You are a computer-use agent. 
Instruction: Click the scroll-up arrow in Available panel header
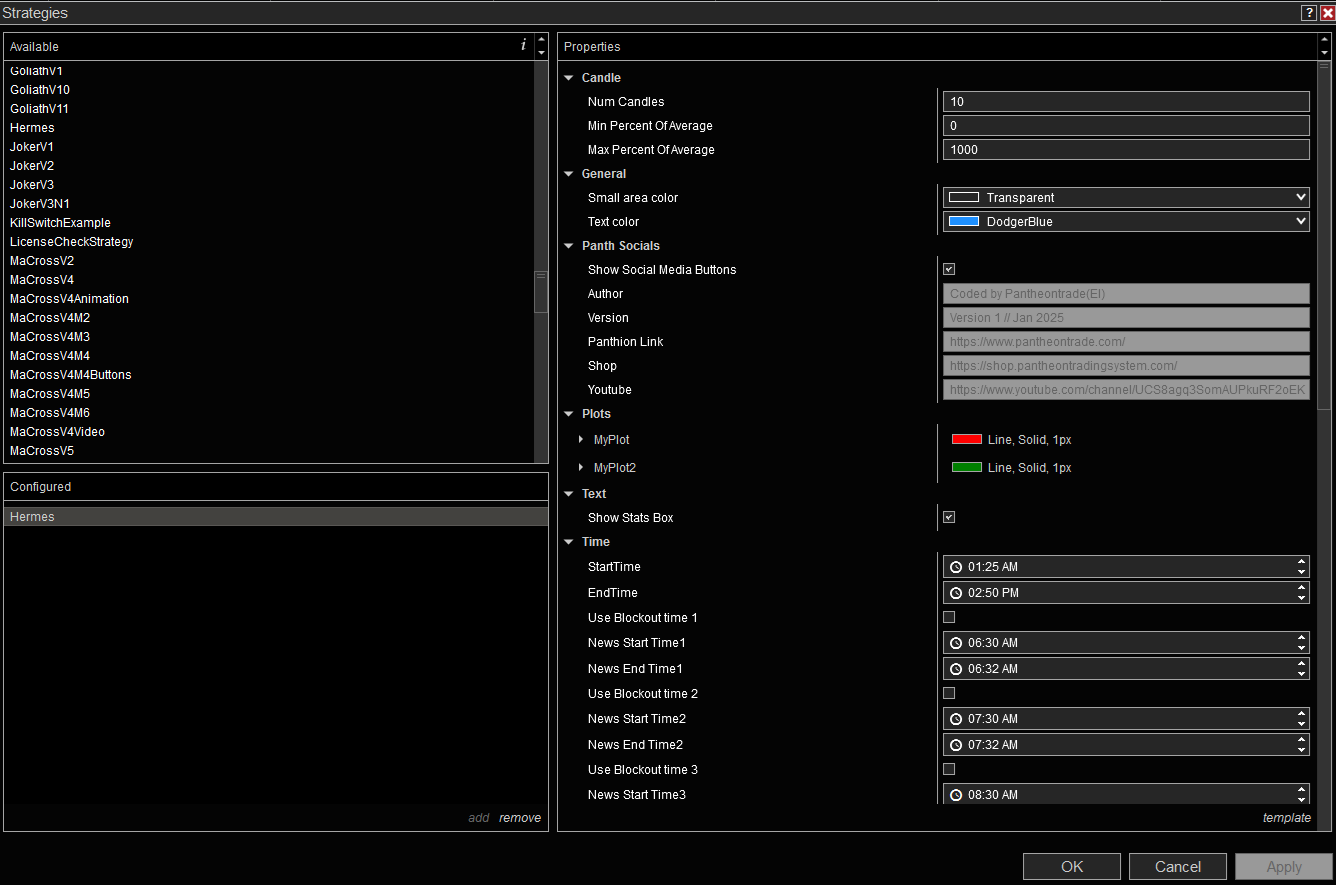pos(541,41)
